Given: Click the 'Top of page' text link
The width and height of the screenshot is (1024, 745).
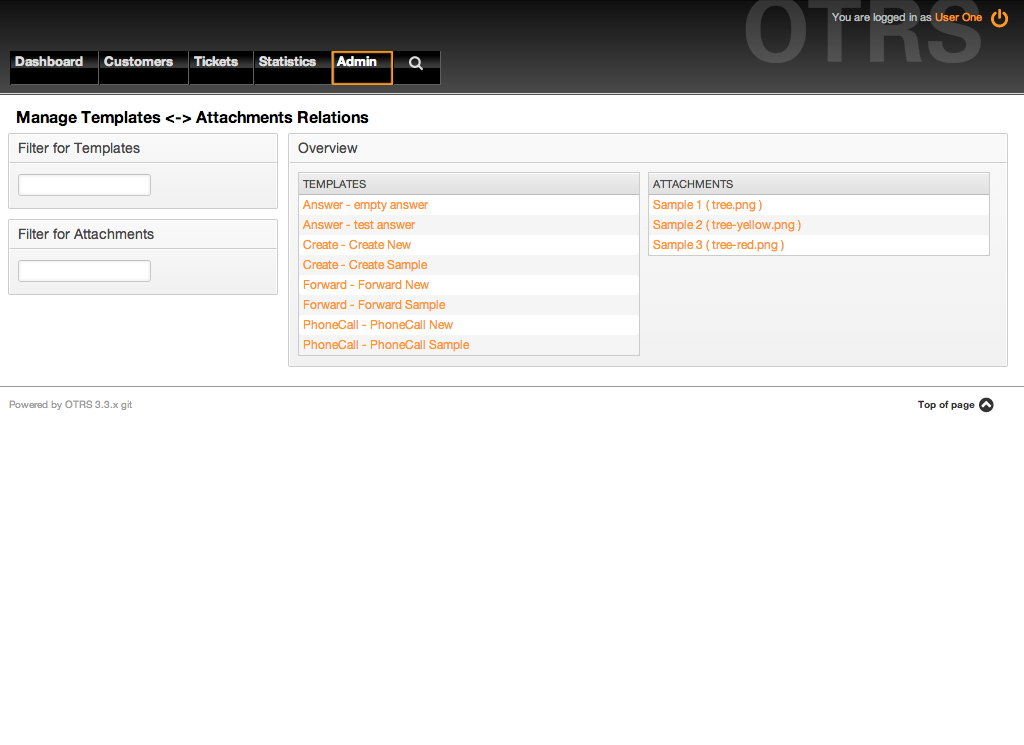Looking at the screenshot, I should [945, 405].
